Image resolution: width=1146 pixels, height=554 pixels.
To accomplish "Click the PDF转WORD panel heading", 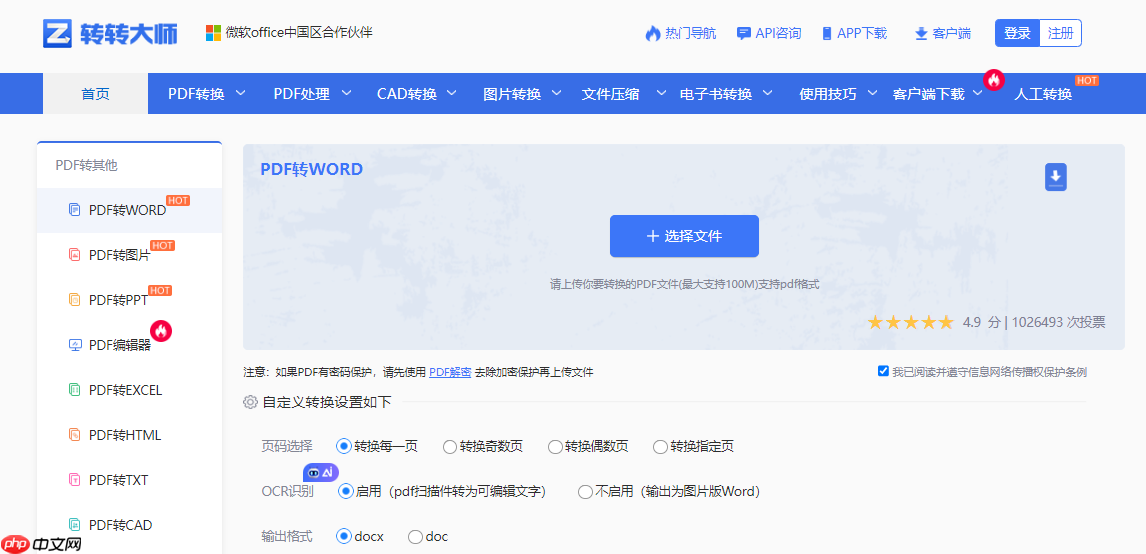I will pyautogui.click(x=311, y=170).
